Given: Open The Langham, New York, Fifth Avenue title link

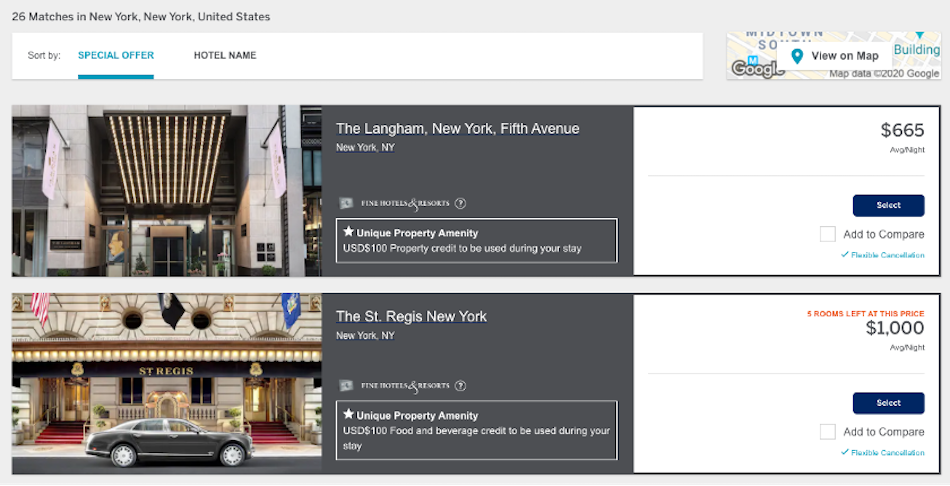Looking at the screenshot, I should [x=457, y=129].
